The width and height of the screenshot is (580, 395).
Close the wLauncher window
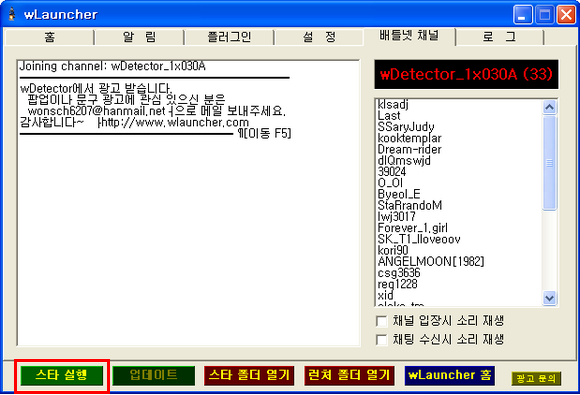pos(566,15)
